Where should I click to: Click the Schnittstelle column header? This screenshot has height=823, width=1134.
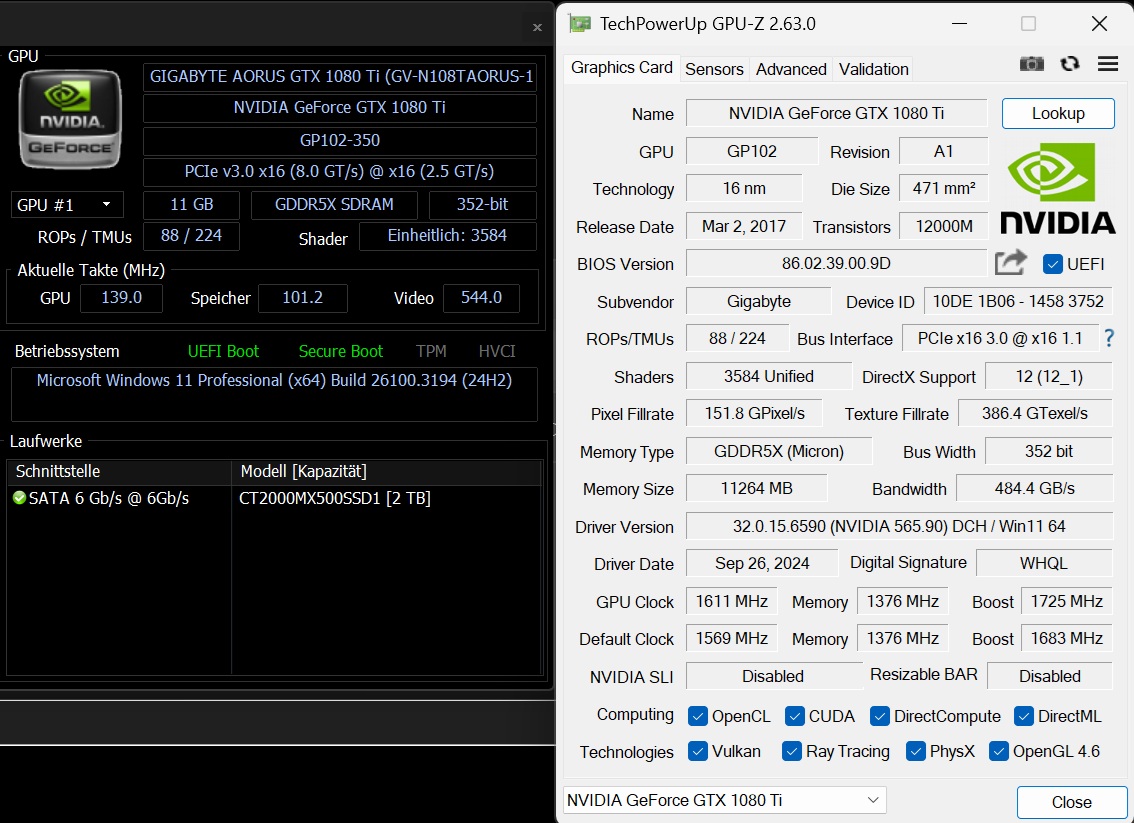[119, 472]
